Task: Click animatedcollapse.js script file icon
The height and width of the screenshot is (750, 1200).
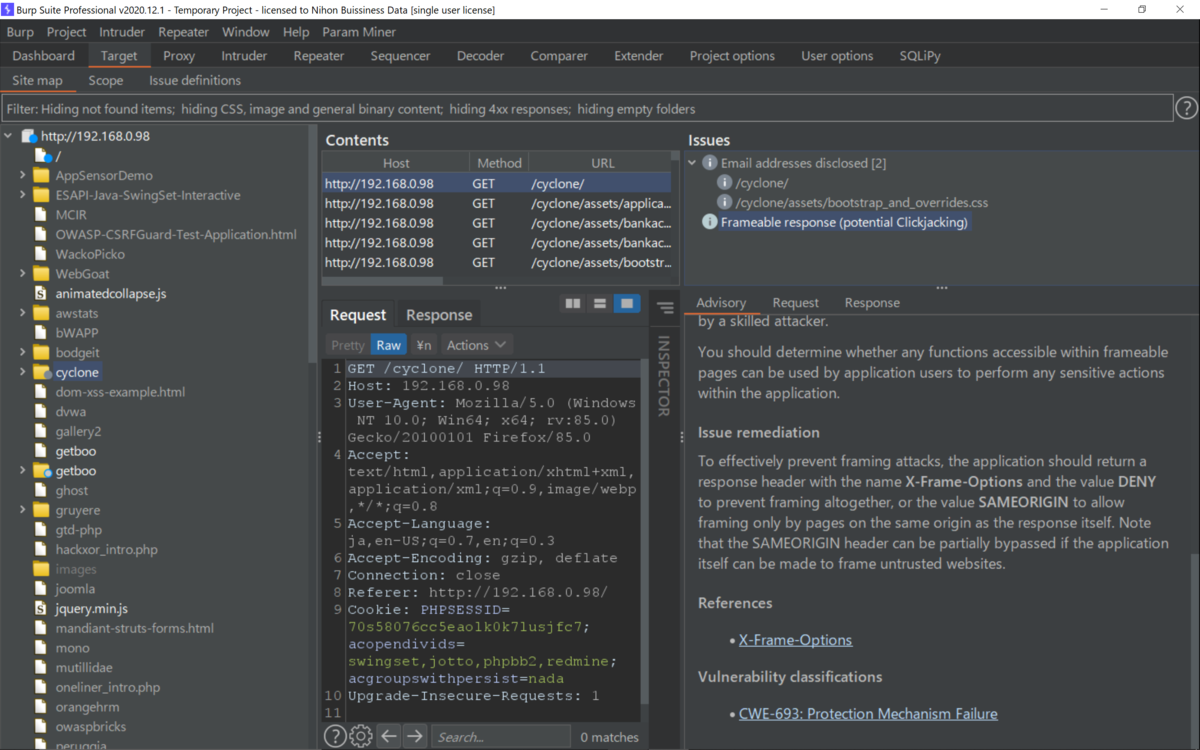Action: 41,293
